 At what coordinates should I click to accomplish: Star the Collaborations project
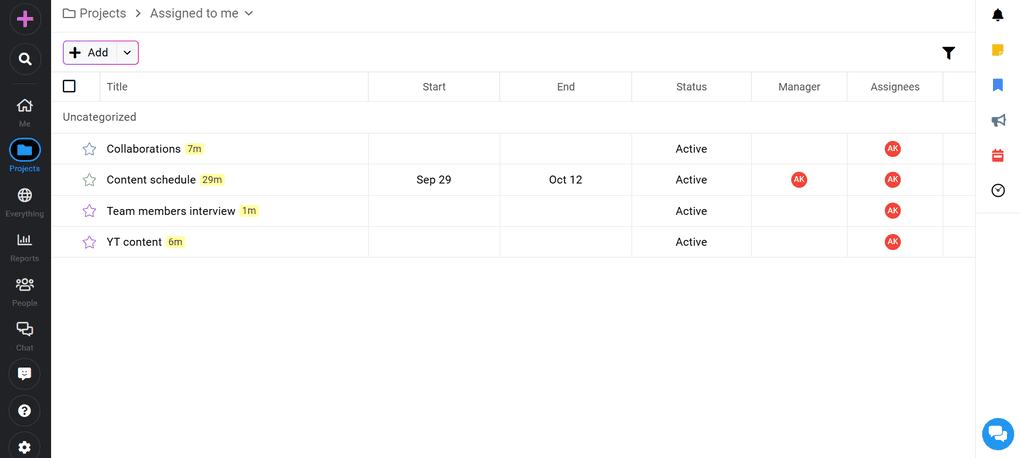[x=89, y=149]
